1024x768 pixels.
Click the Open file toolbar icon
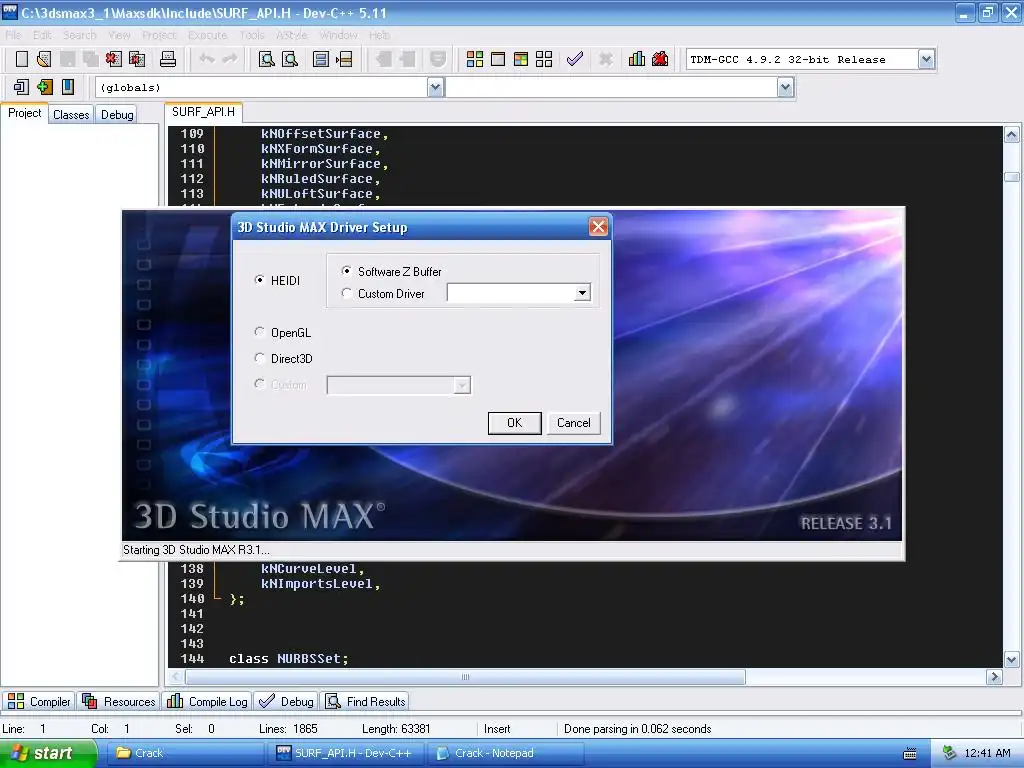coord(44,59)
